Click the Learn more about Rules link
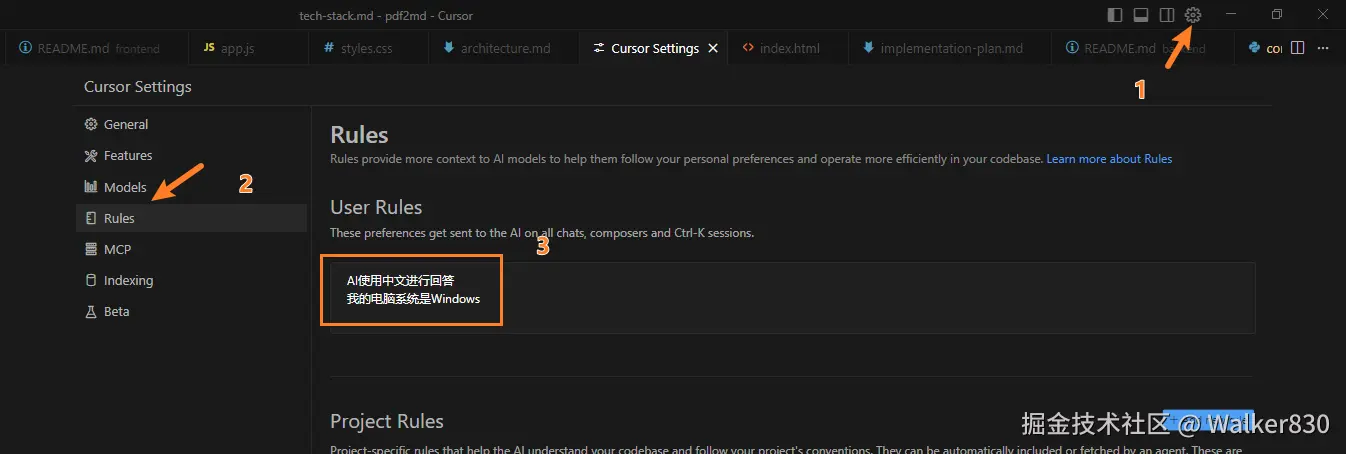Image resolution: width=1346 pixels, height=454 pixels. click(x=1109, y=159)
